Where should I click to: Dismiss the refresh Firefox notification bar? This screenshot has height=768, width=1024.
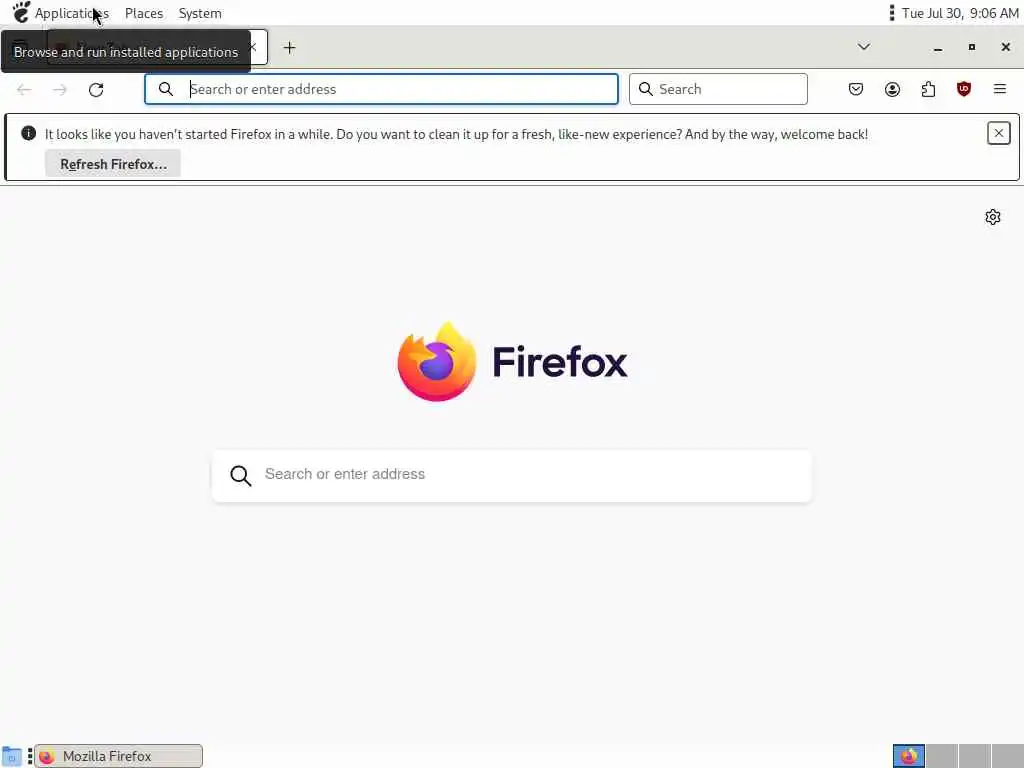[999, 133]
